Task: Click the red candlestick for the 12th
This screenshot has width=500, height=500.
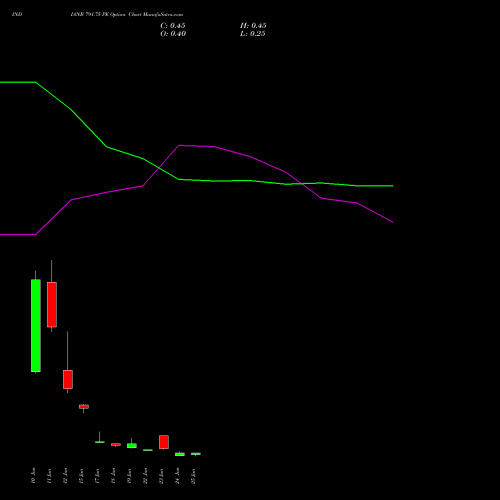Action: [x=68, y=379]
